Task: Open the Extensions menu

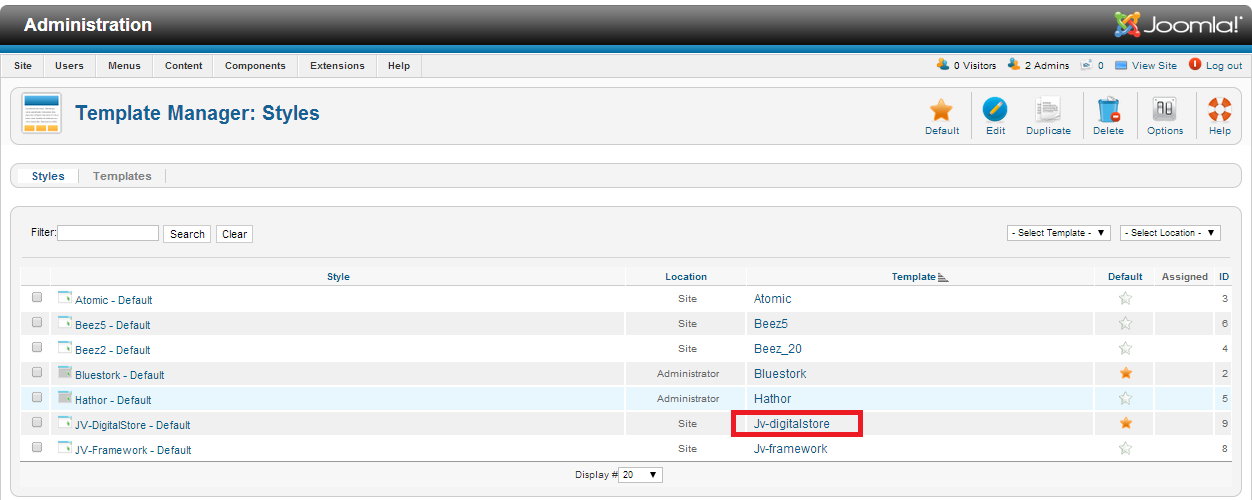Action: (x=337, y=66)
